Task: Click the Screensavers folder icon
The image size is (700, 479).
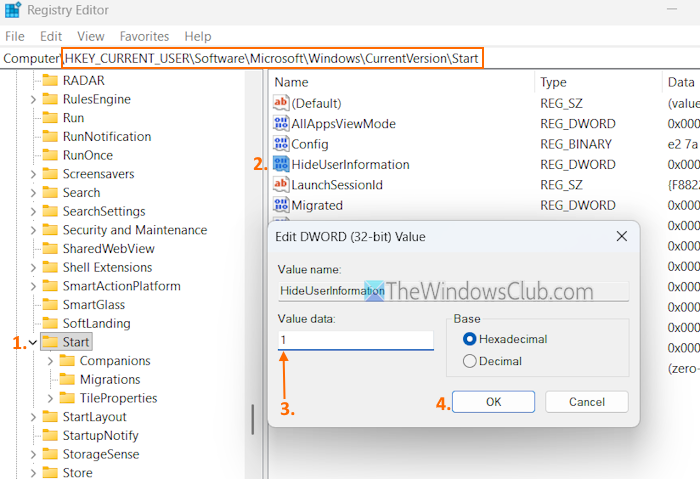Action: 50,174
